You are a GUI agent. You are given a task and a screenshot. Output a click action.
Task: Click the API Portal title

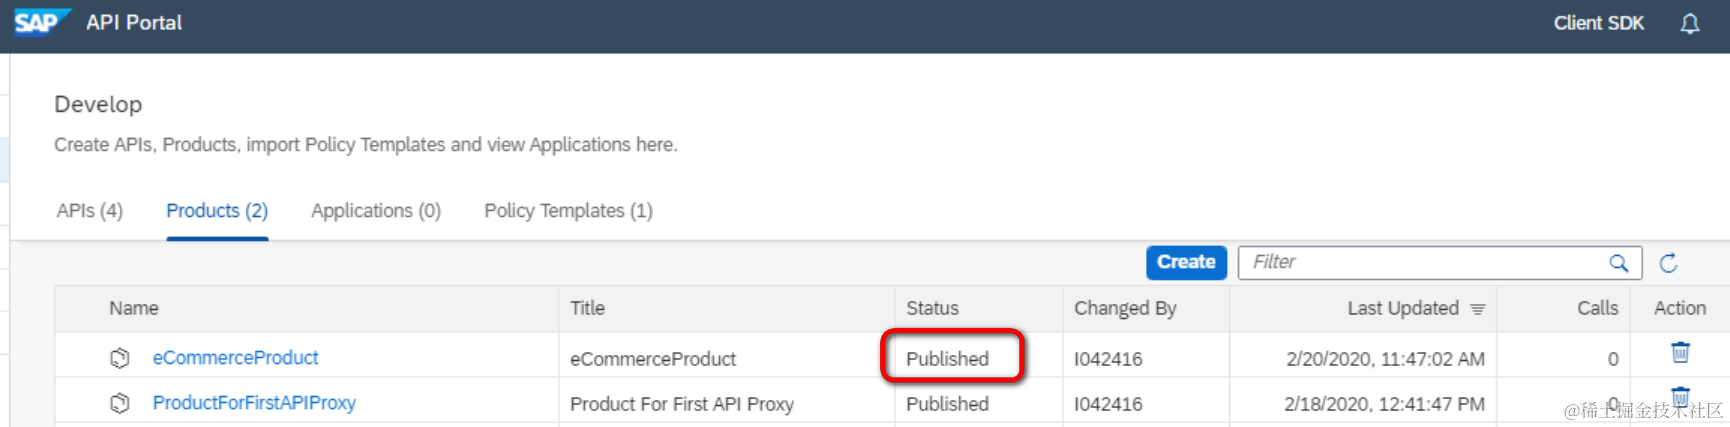point(134,23)
